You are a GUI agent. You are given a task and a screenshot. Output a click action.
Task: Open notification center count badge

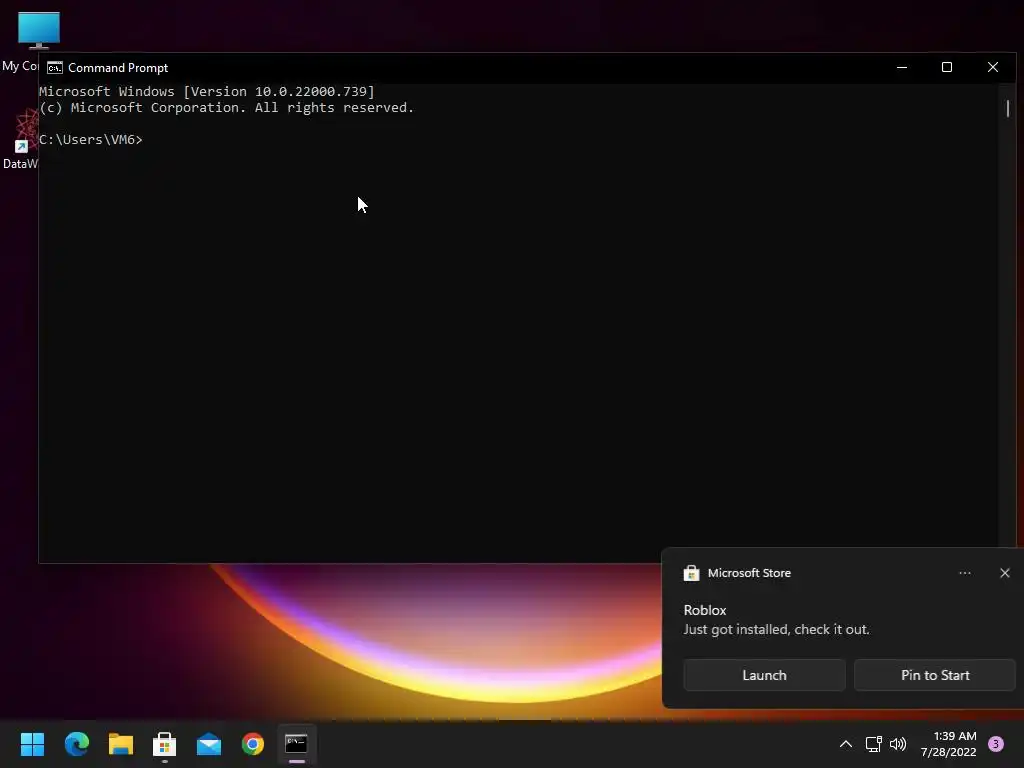click(x=996, y=744)
